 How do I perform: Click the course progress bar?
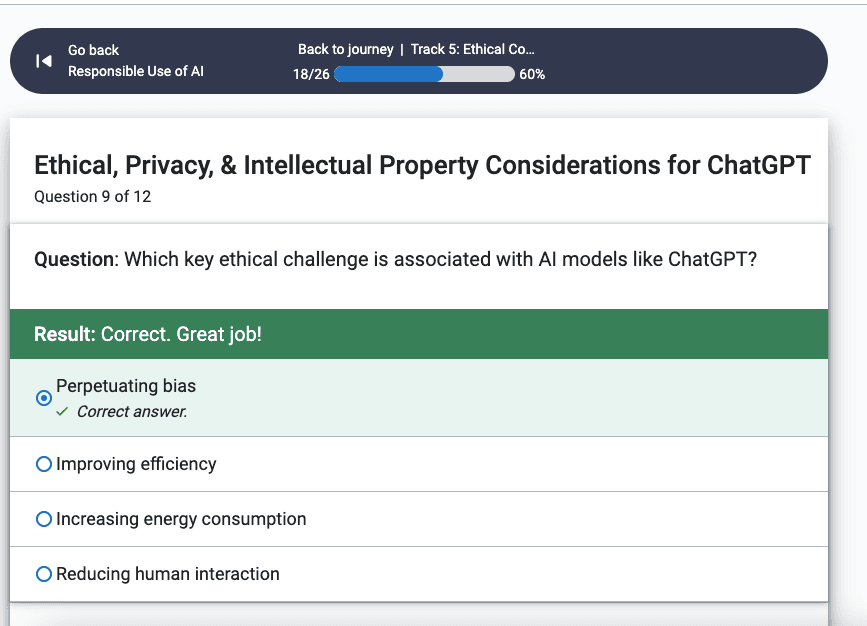[424, 74]
